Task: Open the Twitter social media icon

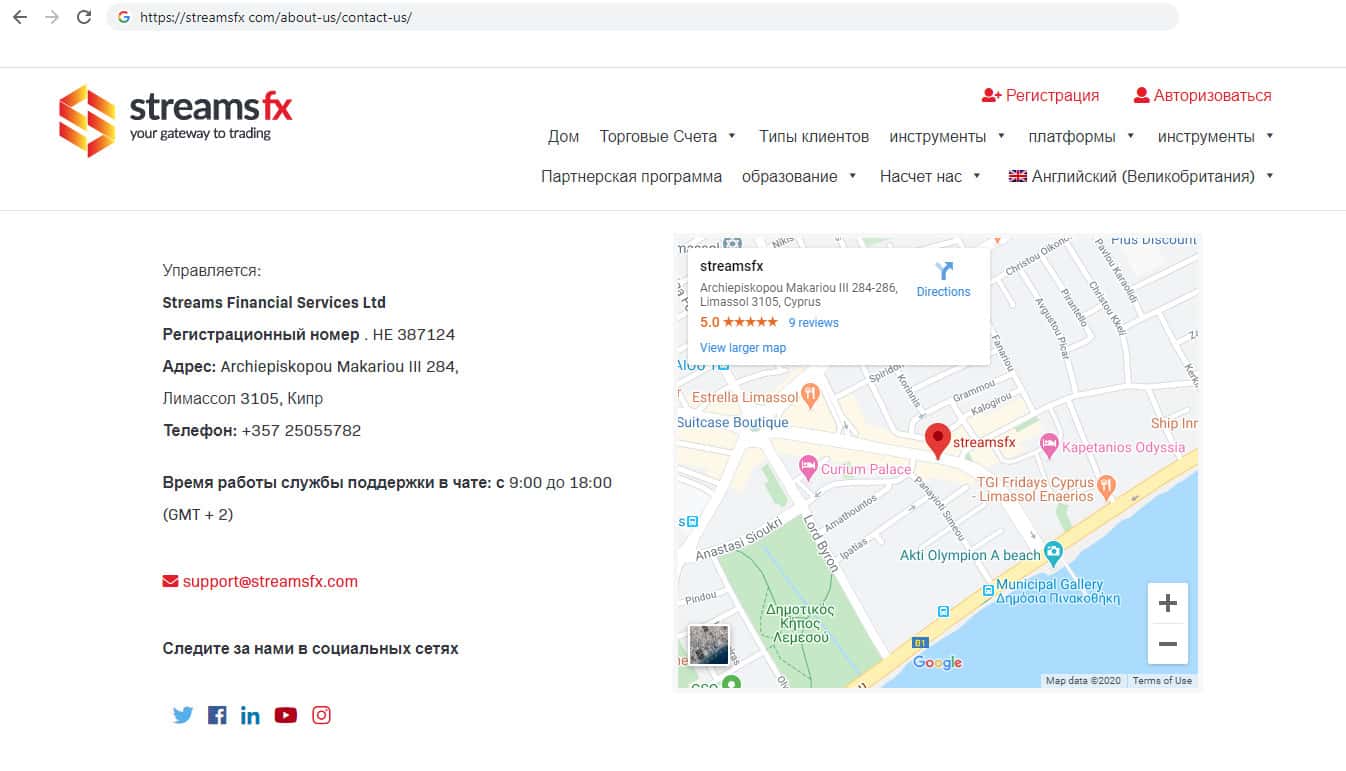Action: (x=182, y=715)
